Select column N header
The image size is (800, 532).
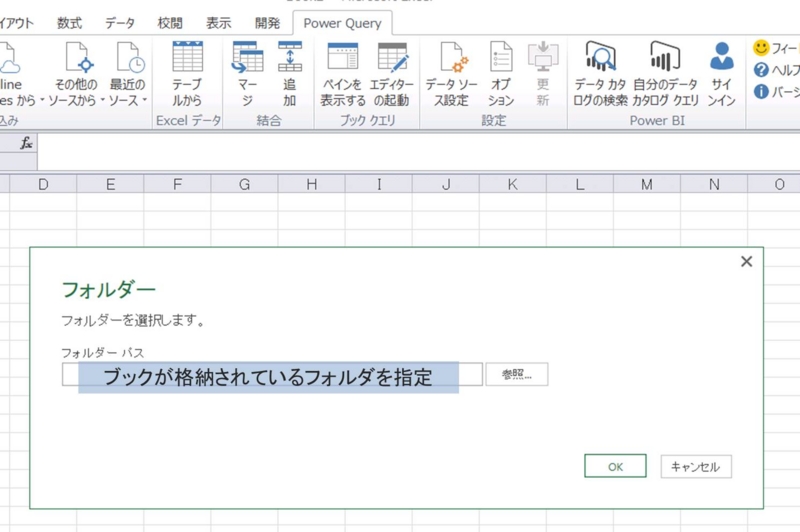click(714, 184)
